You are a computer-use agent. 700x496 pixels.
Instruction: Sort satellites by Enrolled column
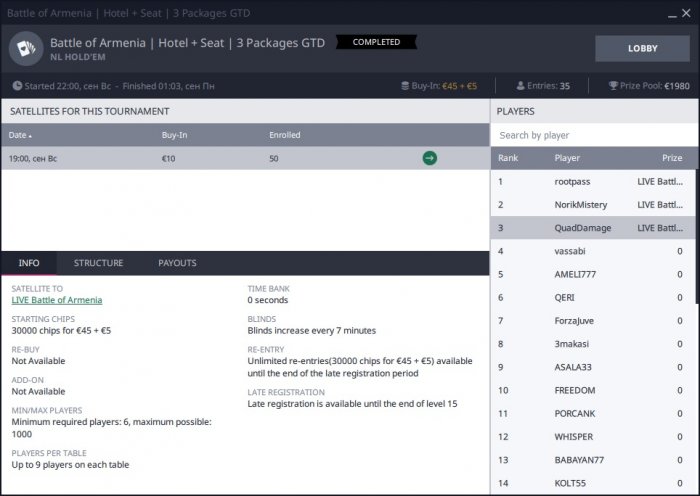(284, 134)
